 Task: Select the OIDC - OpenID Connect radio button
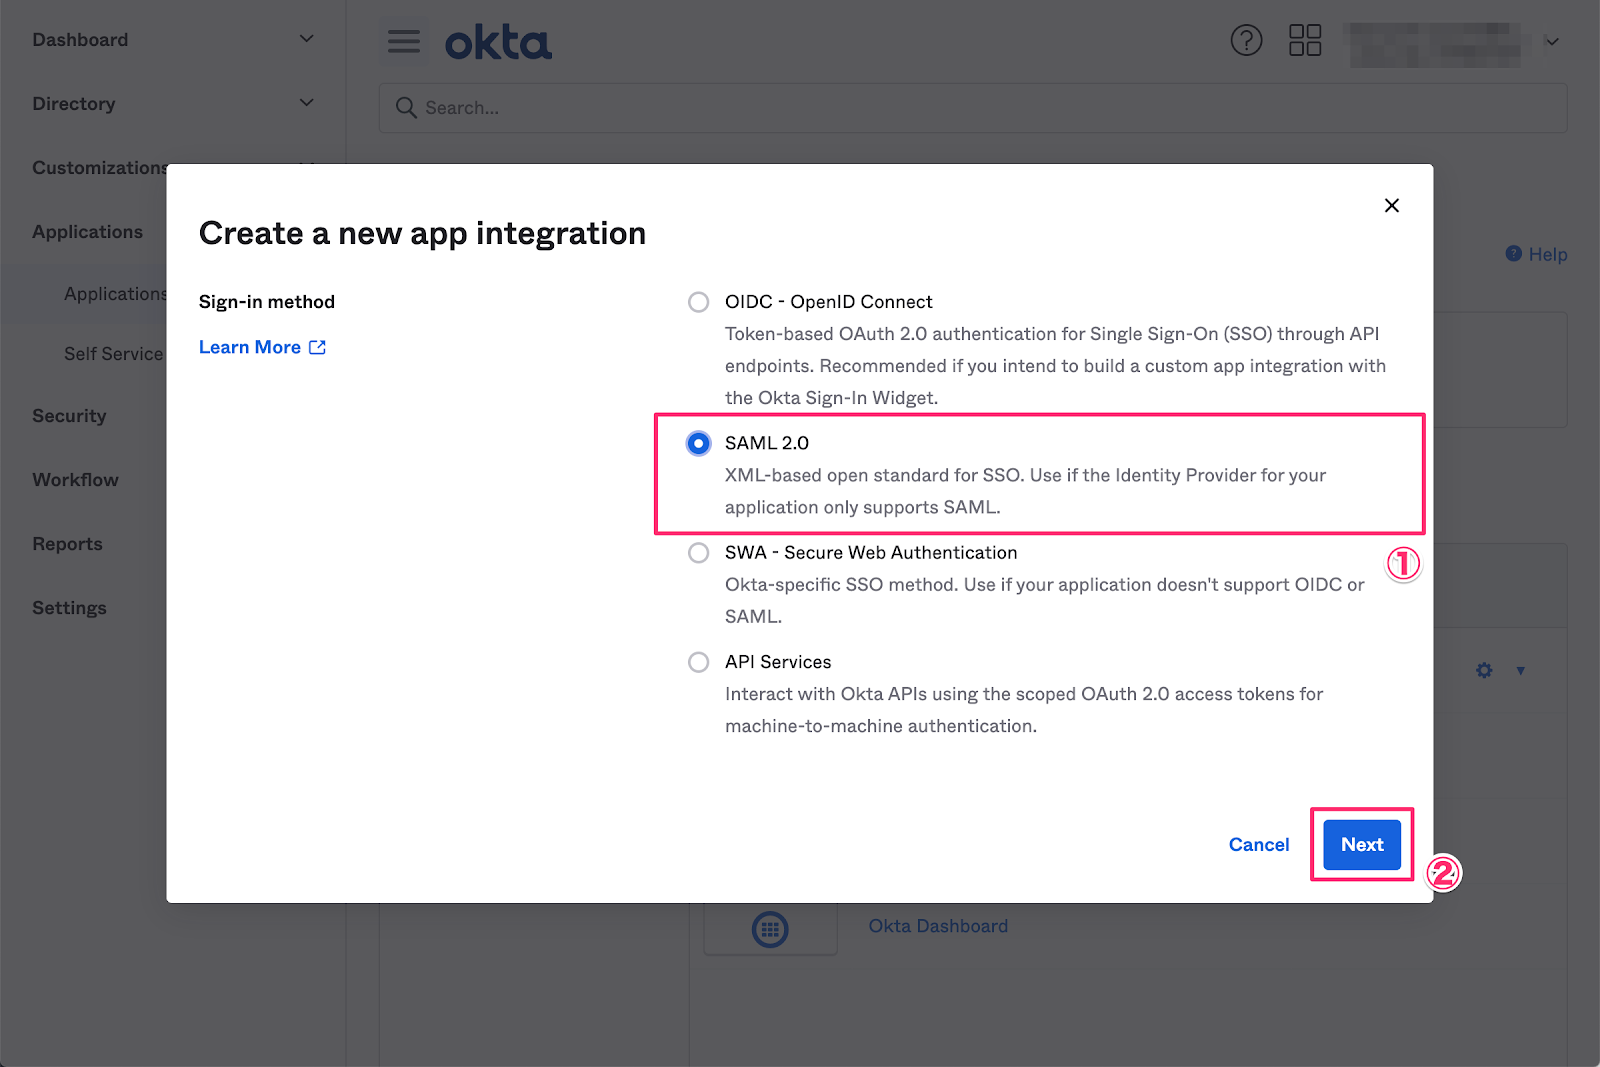(x=698, y=302)
